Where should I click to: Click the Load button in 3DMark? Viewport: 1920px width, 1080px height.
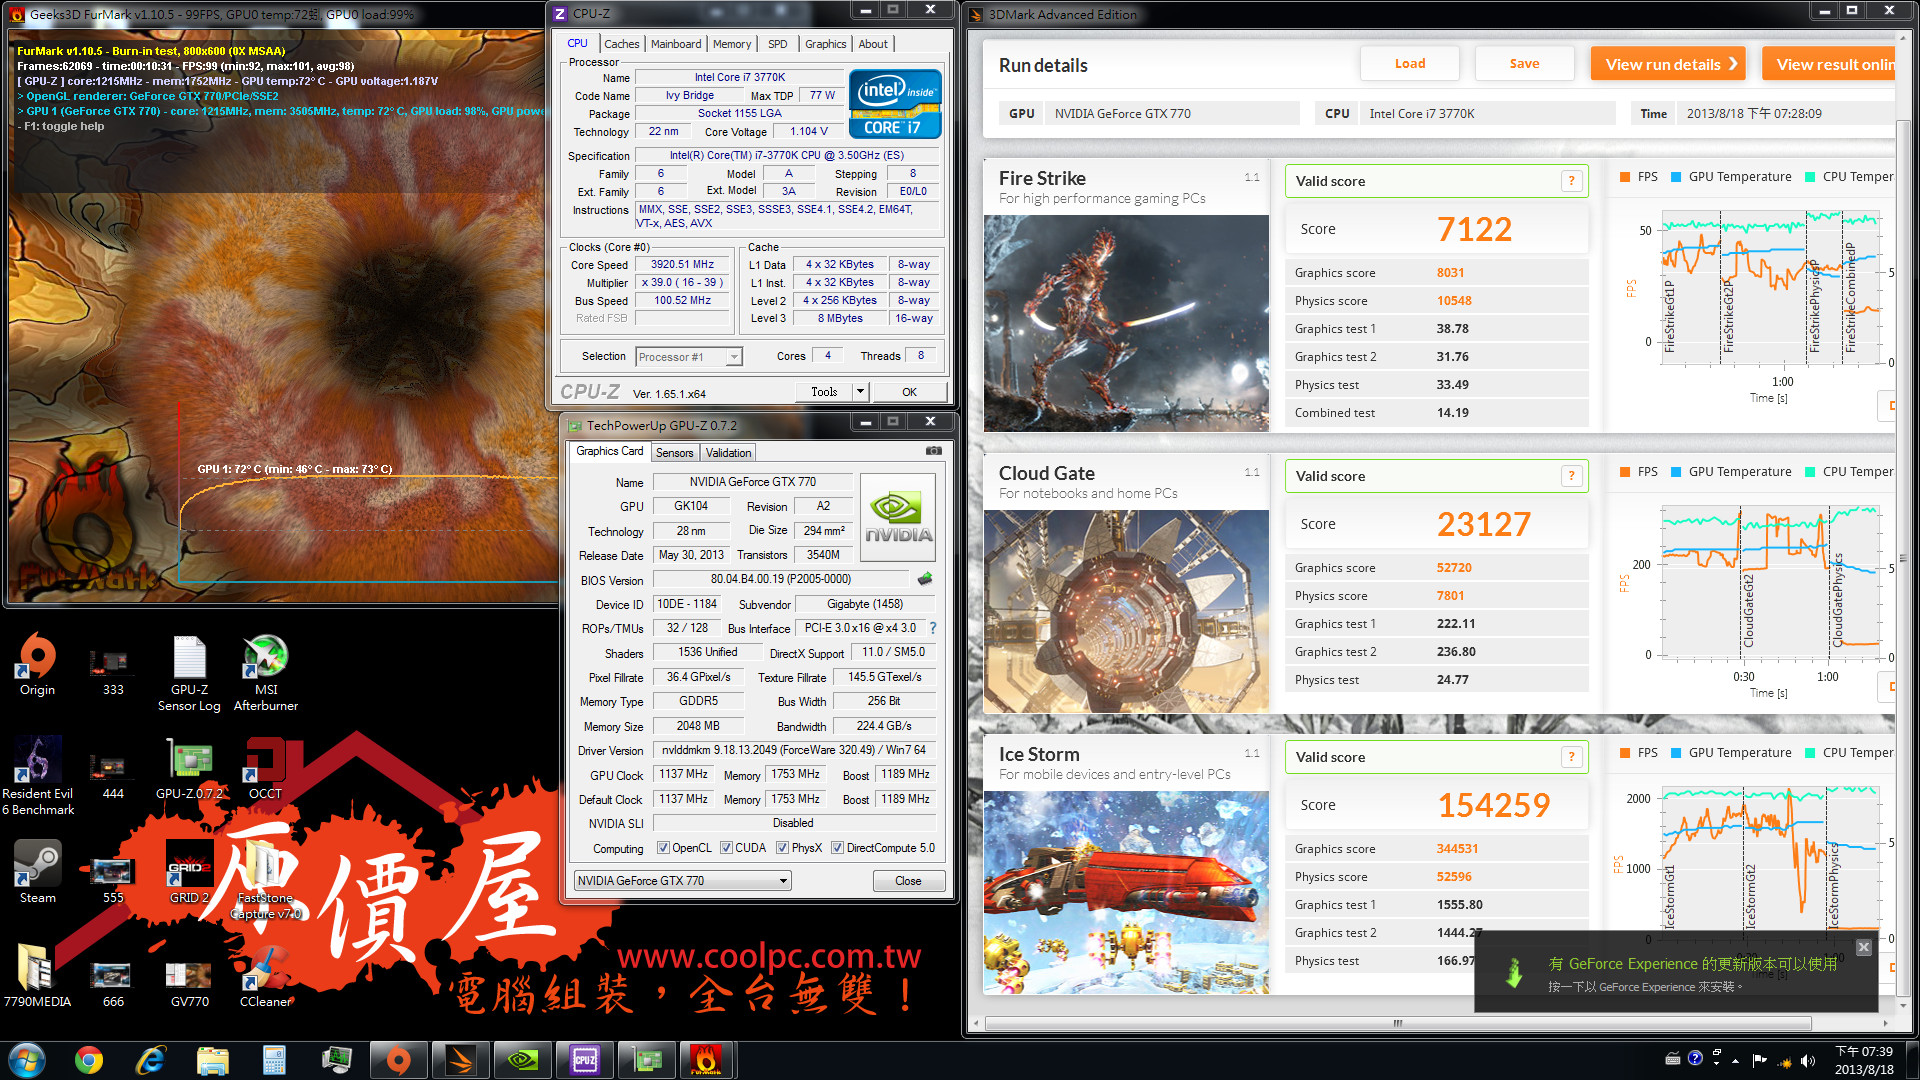coord(1410,63)
